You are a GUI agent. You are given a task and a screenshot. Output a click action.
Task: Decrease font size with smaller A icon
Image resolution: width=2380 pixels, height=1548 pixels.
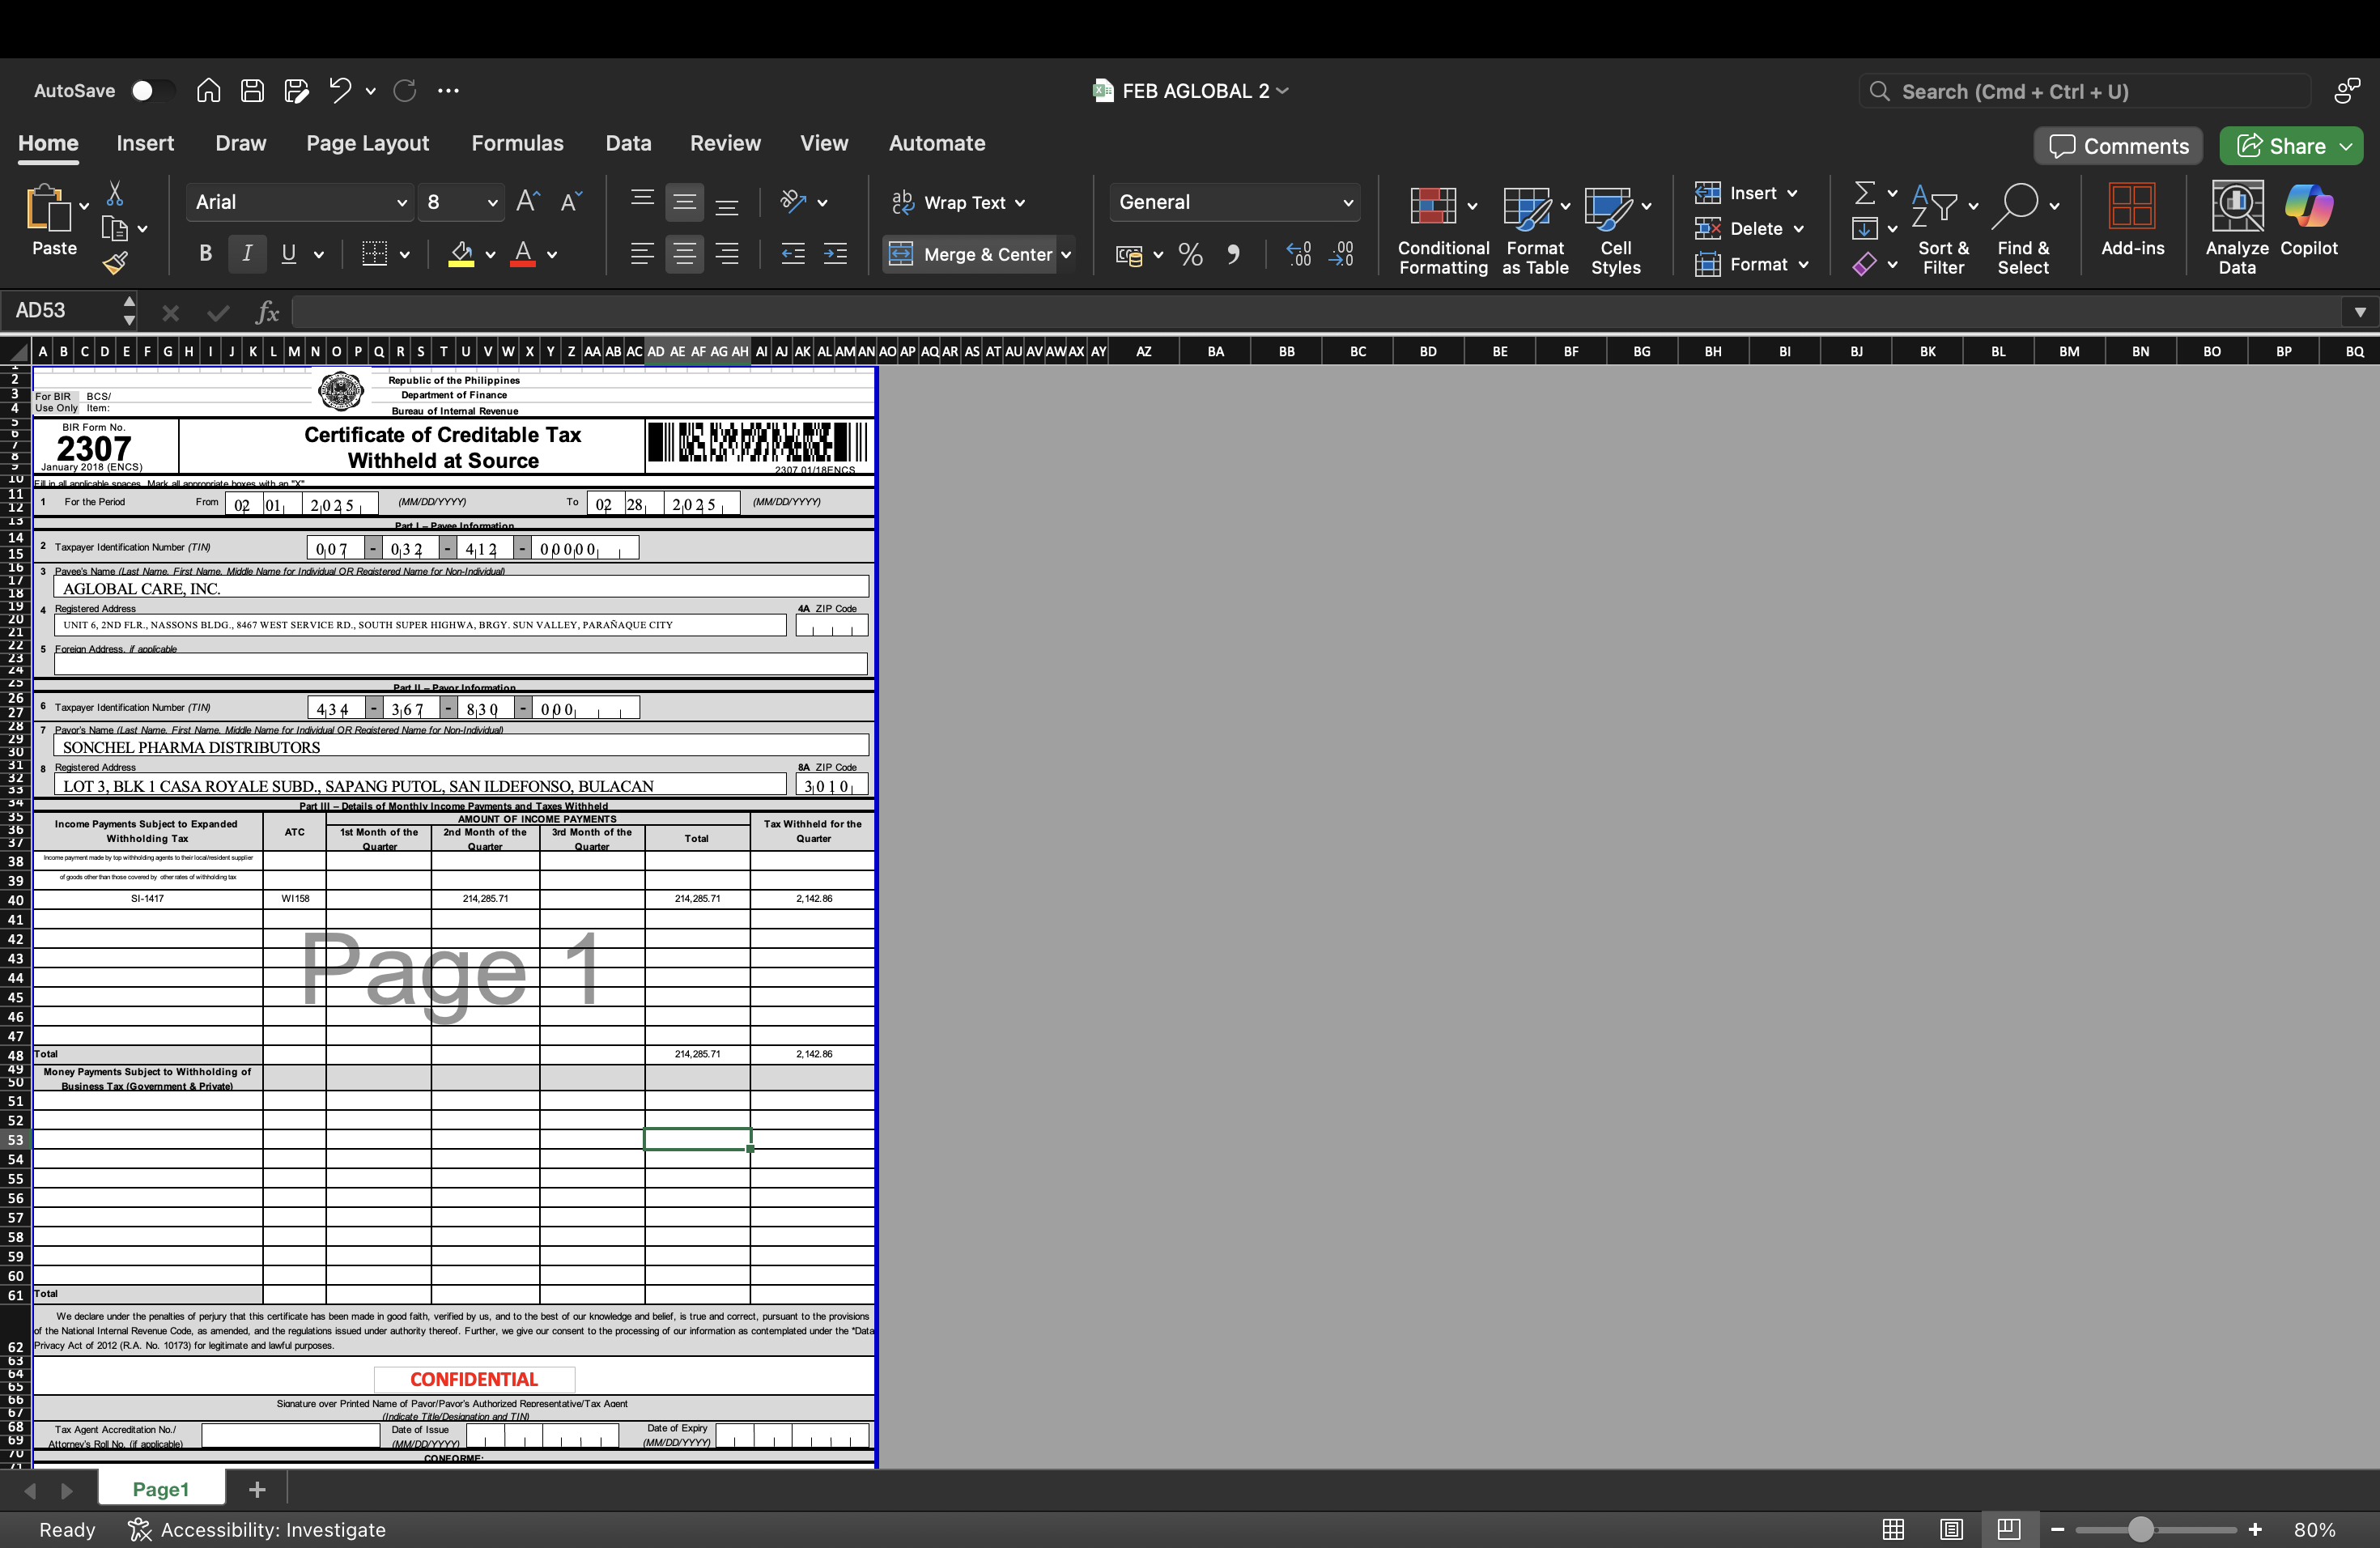click(x=571, y=202)
